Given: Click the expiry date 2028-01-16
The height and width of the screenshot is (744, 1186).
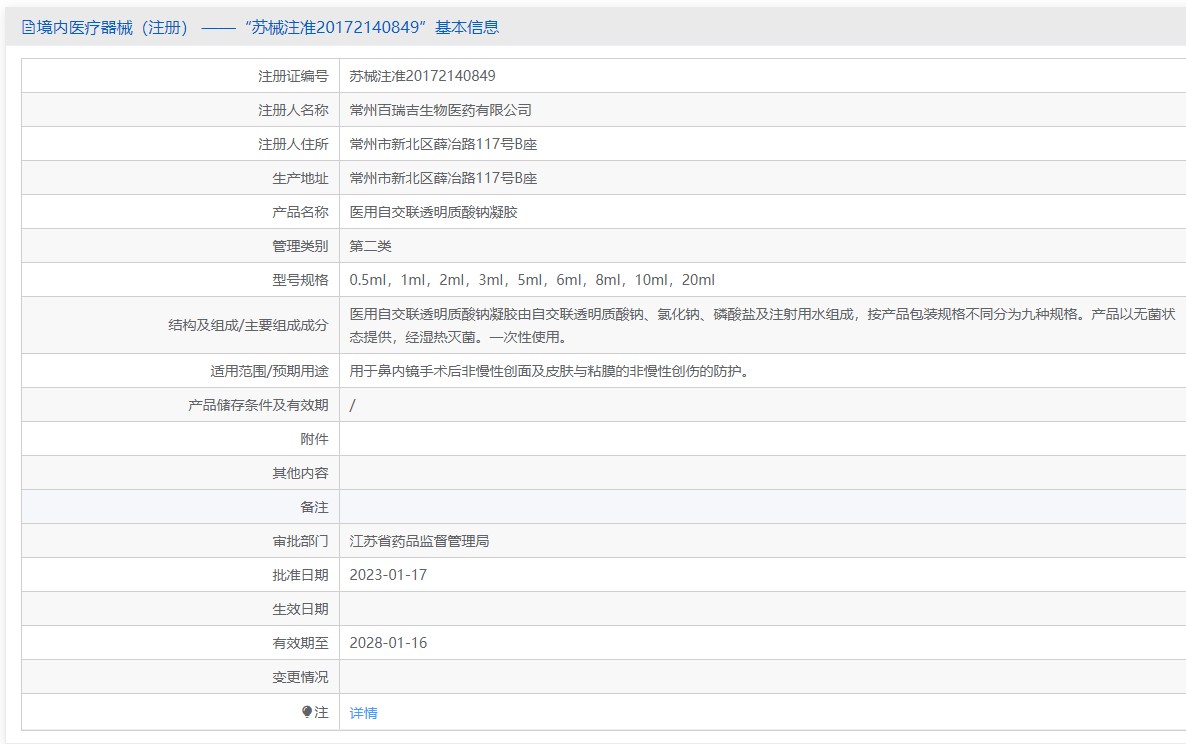Looking at the screenshot, I should tap(388, 643).
